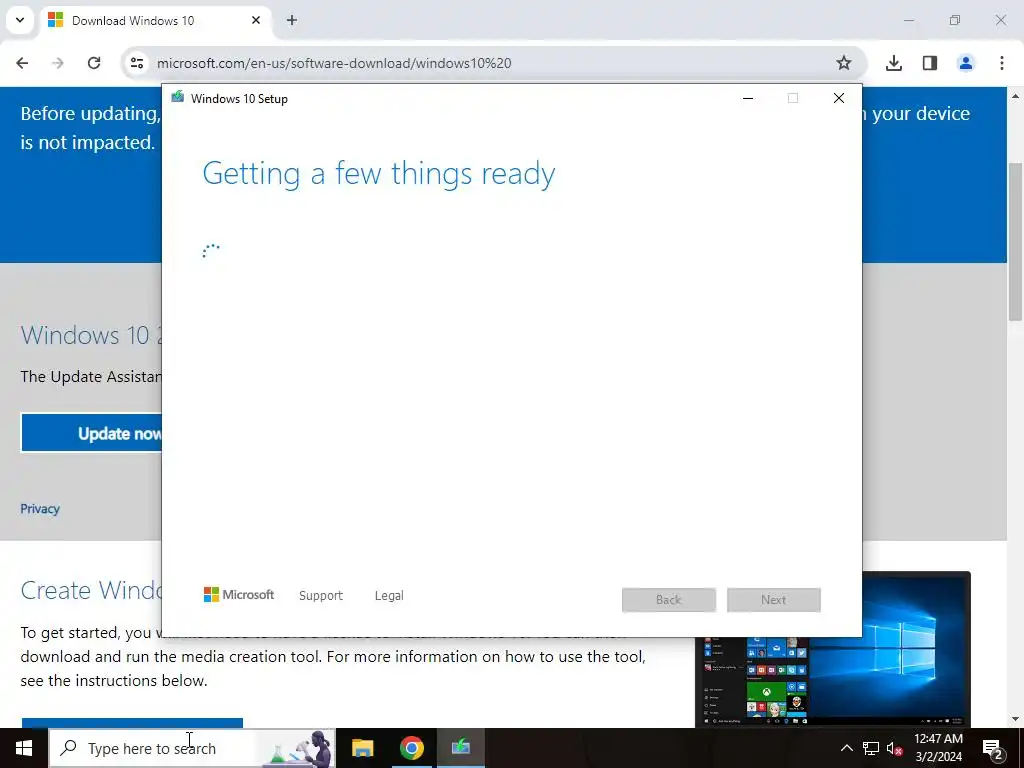Toggle Chrome side panel icon
Viewport: 1024px width, 768px height.
(930, 63)
